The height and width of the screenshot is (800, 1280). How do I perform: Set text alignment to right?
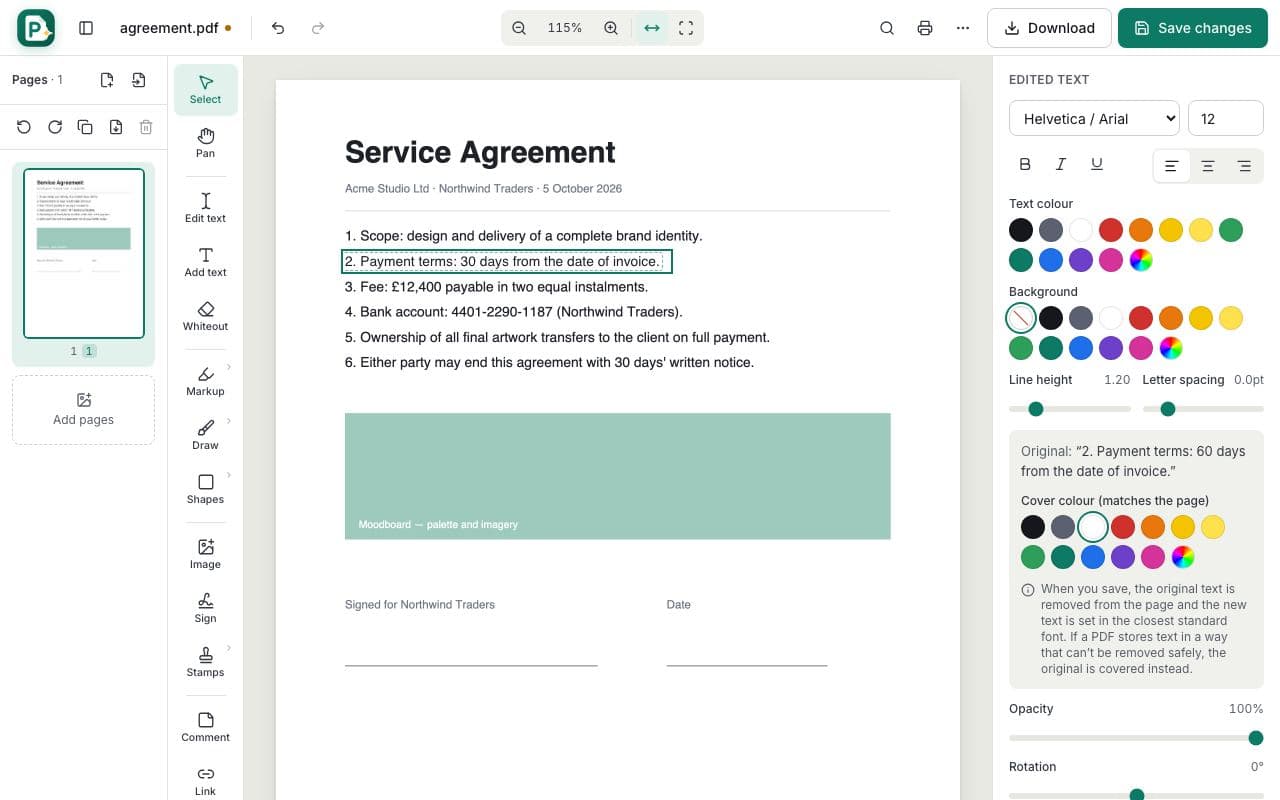(1244, 166)
